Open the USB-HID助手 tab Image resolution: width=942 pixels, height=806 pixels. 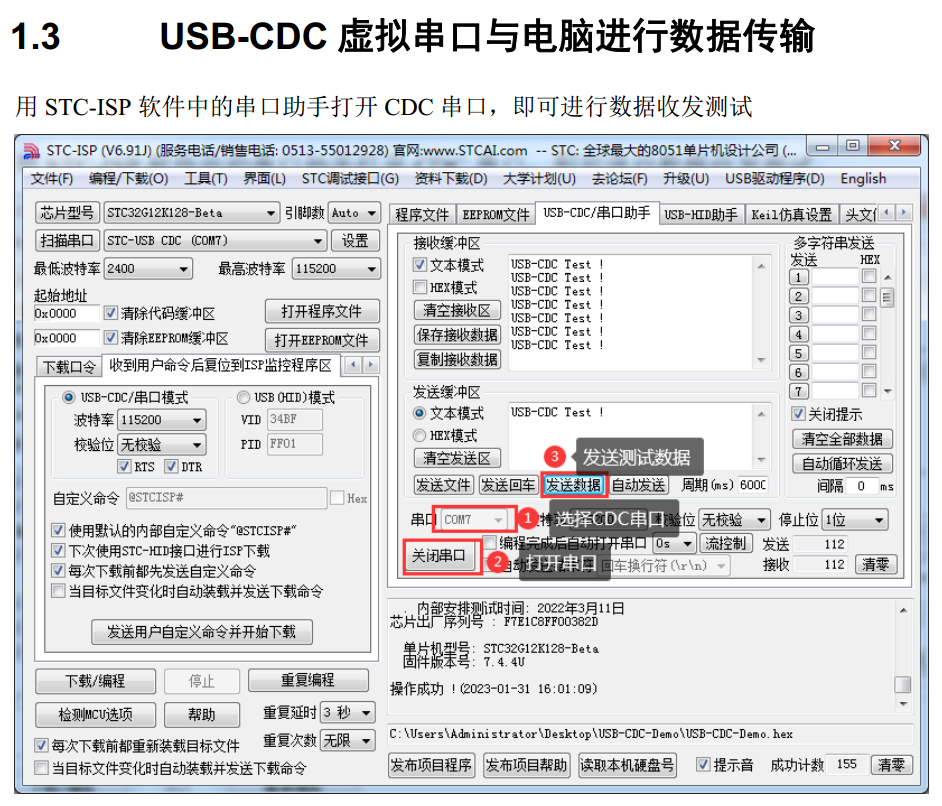tap(700, 214)
